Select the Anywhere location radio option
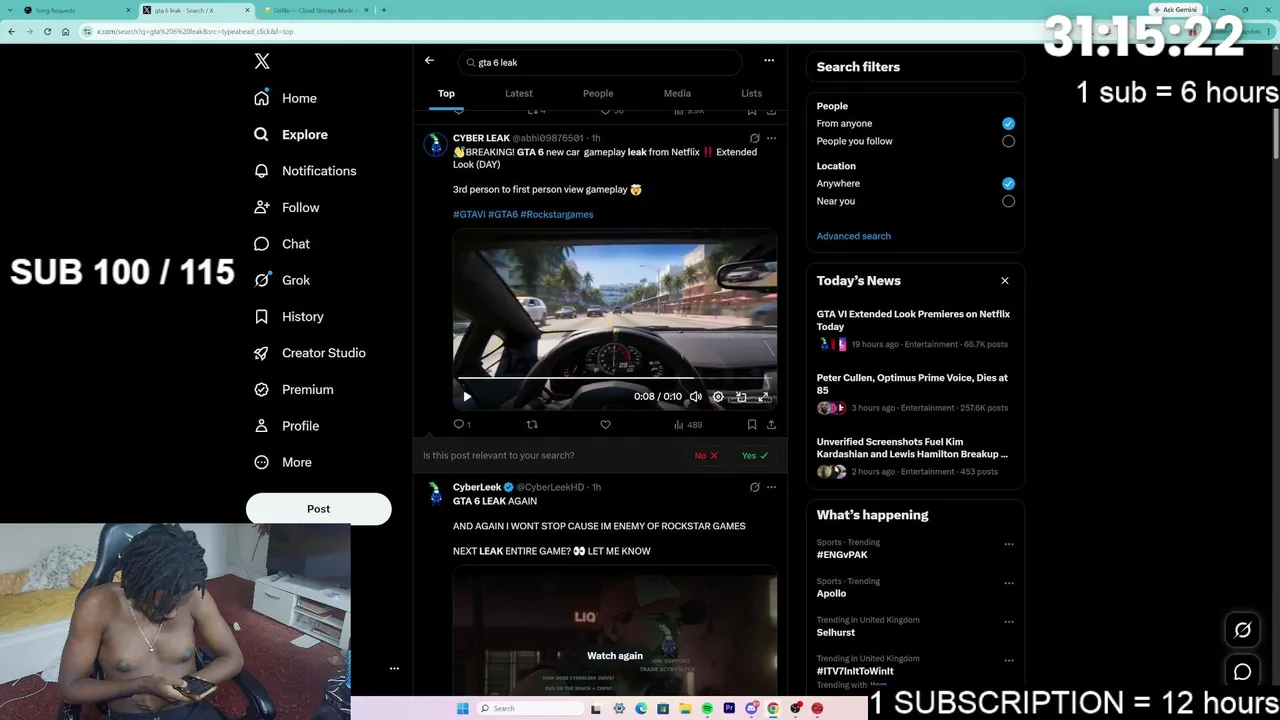Screen dimensions: 1280x720 tap(1008, 183)
